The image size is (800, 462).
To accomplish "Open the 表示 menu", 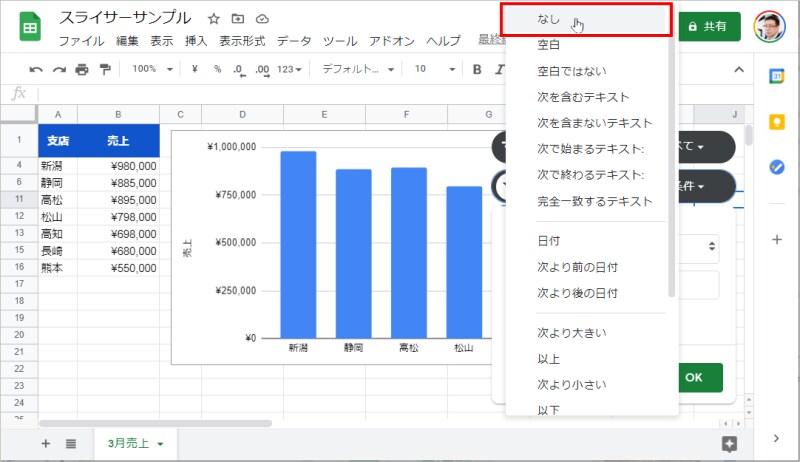I will pyautogui.click(x=162, y=41).
